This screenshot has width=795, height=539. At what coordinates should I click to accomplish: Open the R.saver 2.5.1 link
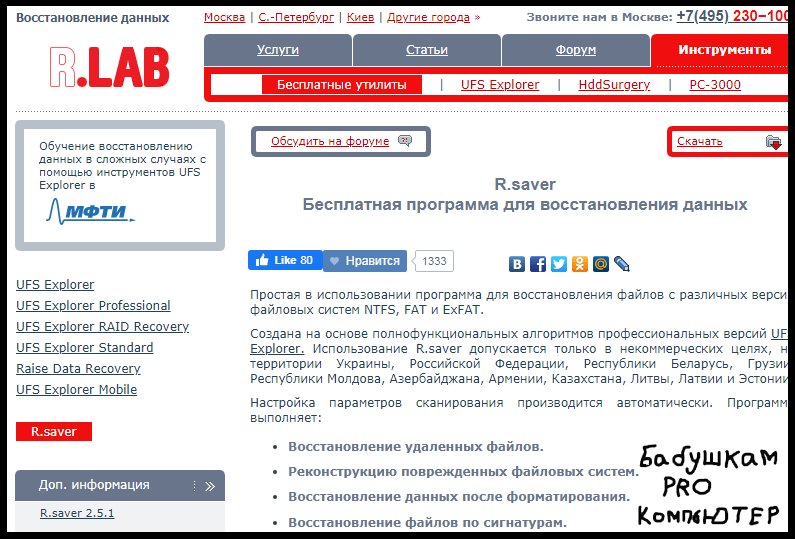pos(77,513)
